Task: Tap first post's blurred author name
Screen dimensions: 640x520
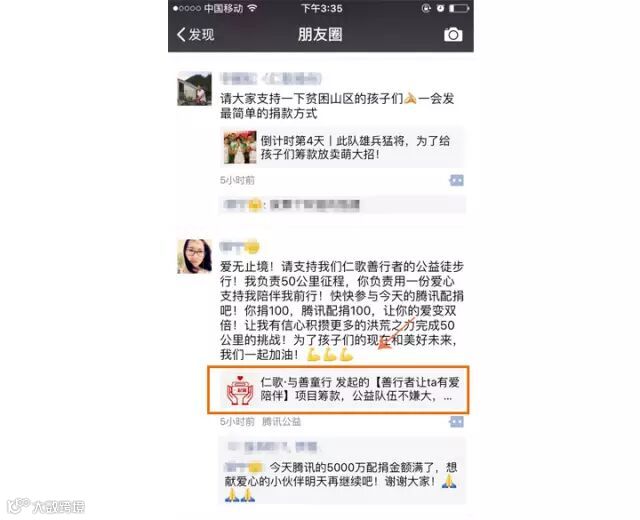Action: [x=271, y=78]
